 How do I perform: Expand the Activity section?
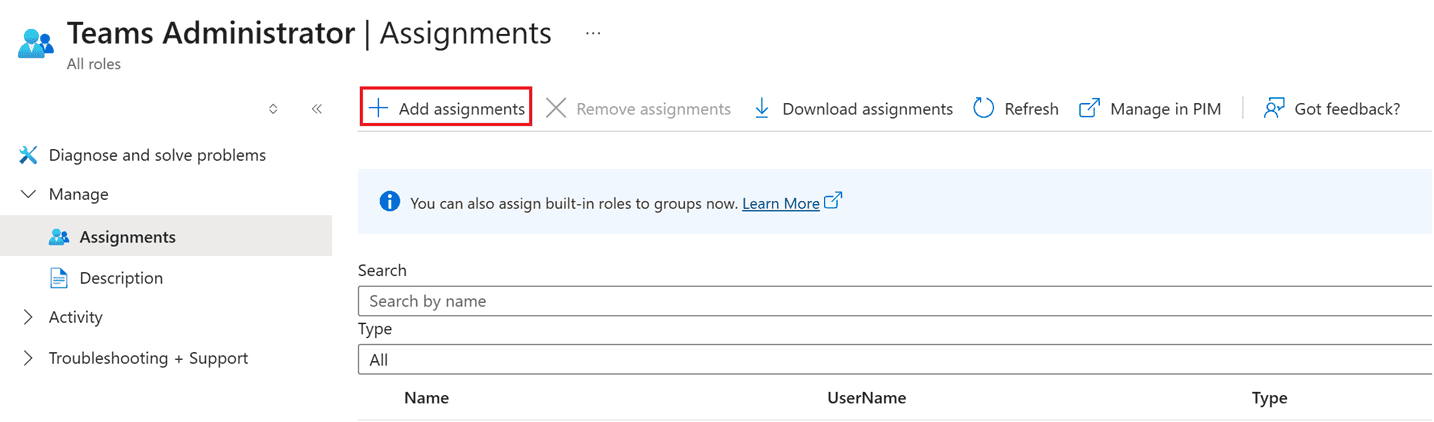click(x=28, y=317)
